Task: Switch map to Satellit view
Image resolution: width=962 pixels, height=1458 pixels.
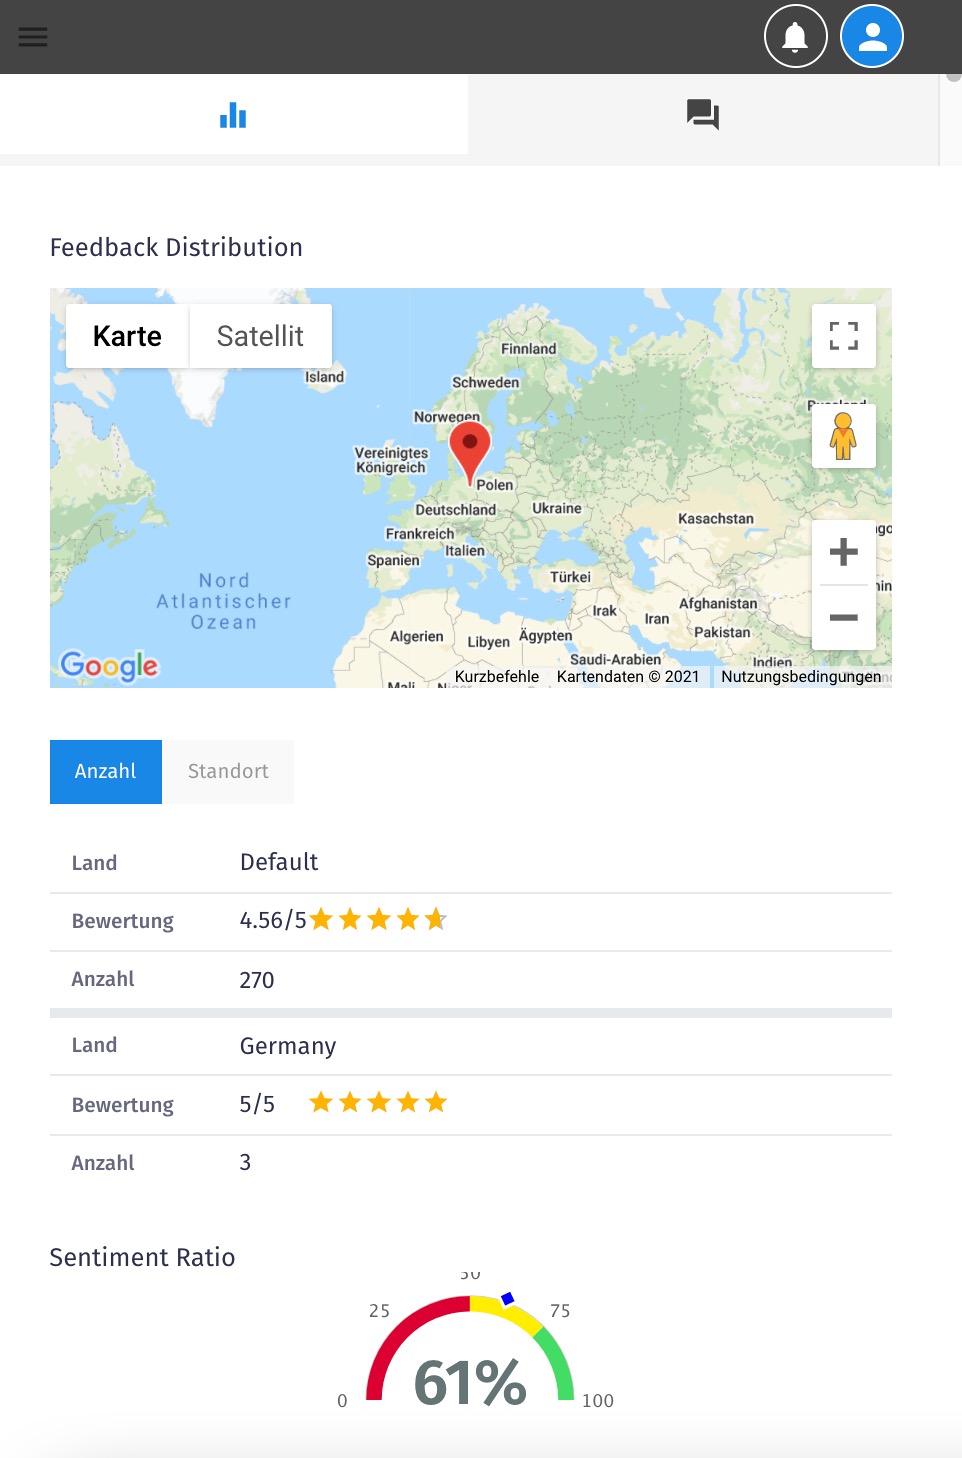Action: pos(260,336)
